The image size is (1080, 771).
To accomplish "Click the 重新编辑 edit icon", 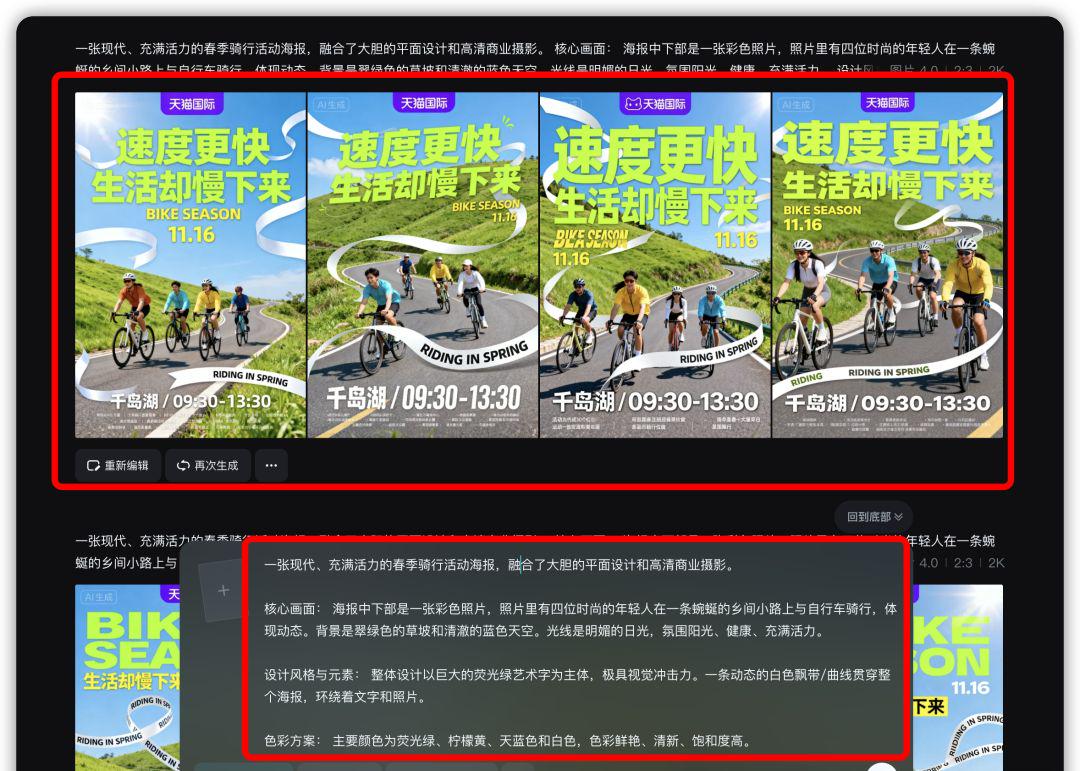I will 94,464.
